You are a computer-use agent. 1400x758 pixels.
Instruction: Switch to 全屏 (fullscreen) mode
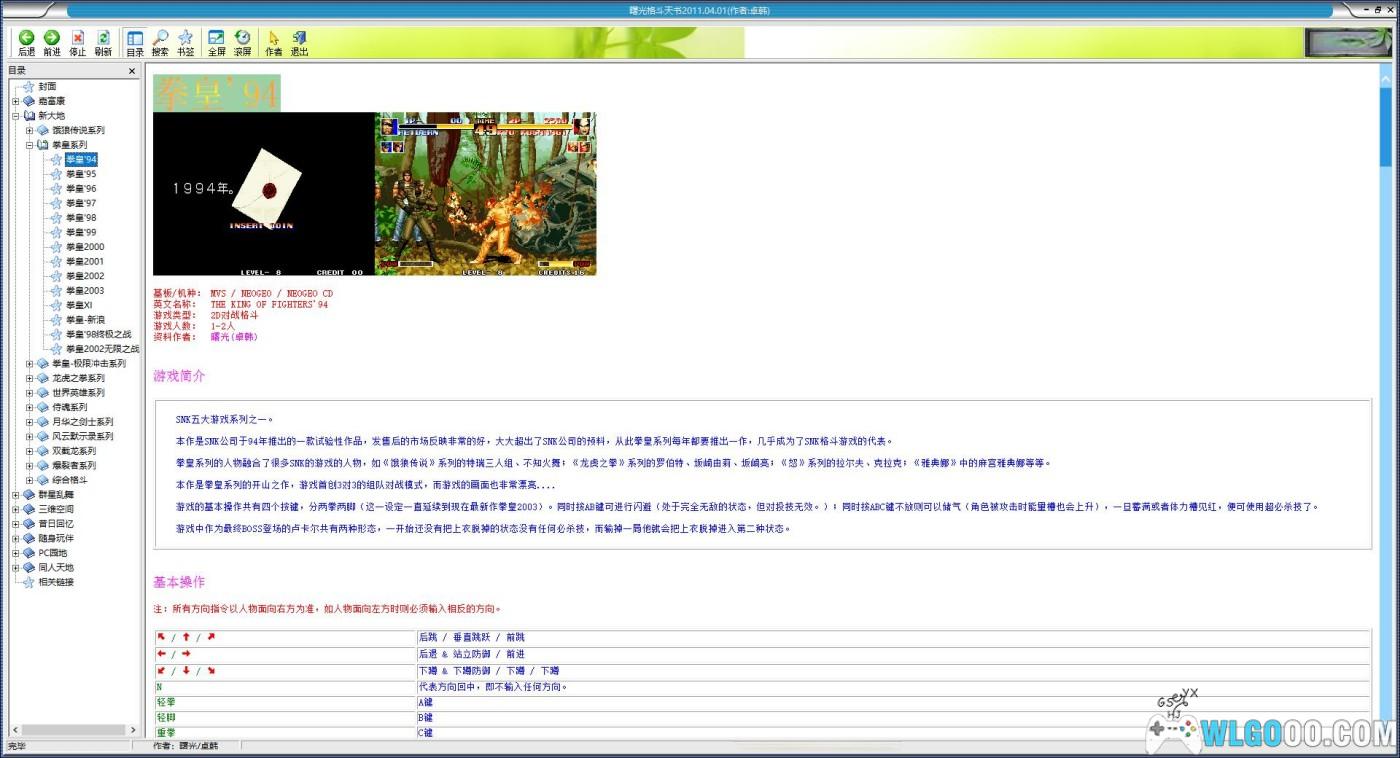tap(216, 42)
